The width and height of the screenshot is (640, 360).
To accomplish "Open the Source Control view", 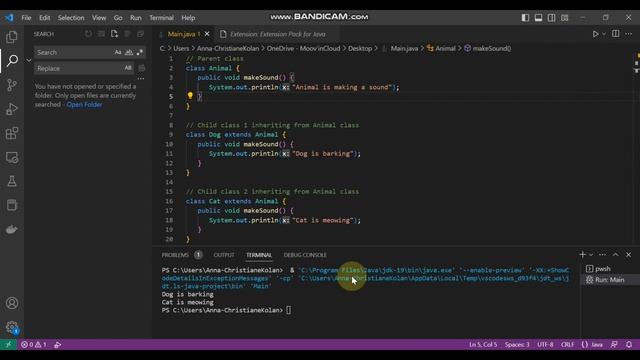I will pyautogui.click(x=12, y=85).
